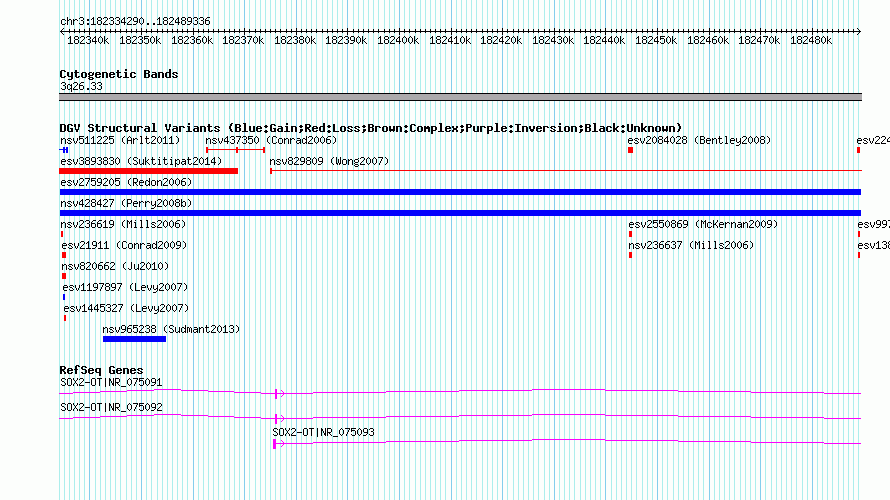Viewport: 890px width, 500px height.
Task: Select the nsv437350 (Conrad2006) variant label
Action: point(271,140)
